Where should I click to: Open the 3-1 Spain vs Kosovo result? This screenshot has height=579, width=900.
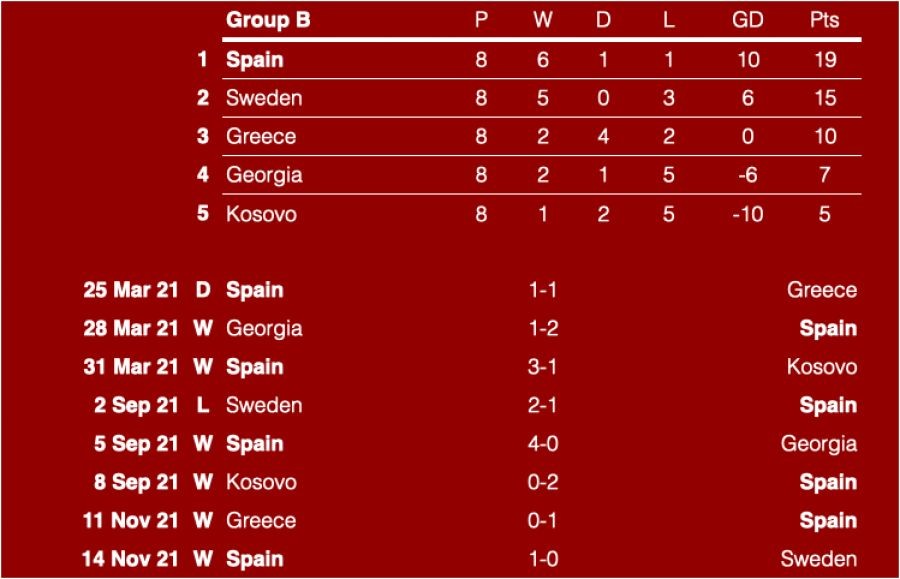point(542,367)
